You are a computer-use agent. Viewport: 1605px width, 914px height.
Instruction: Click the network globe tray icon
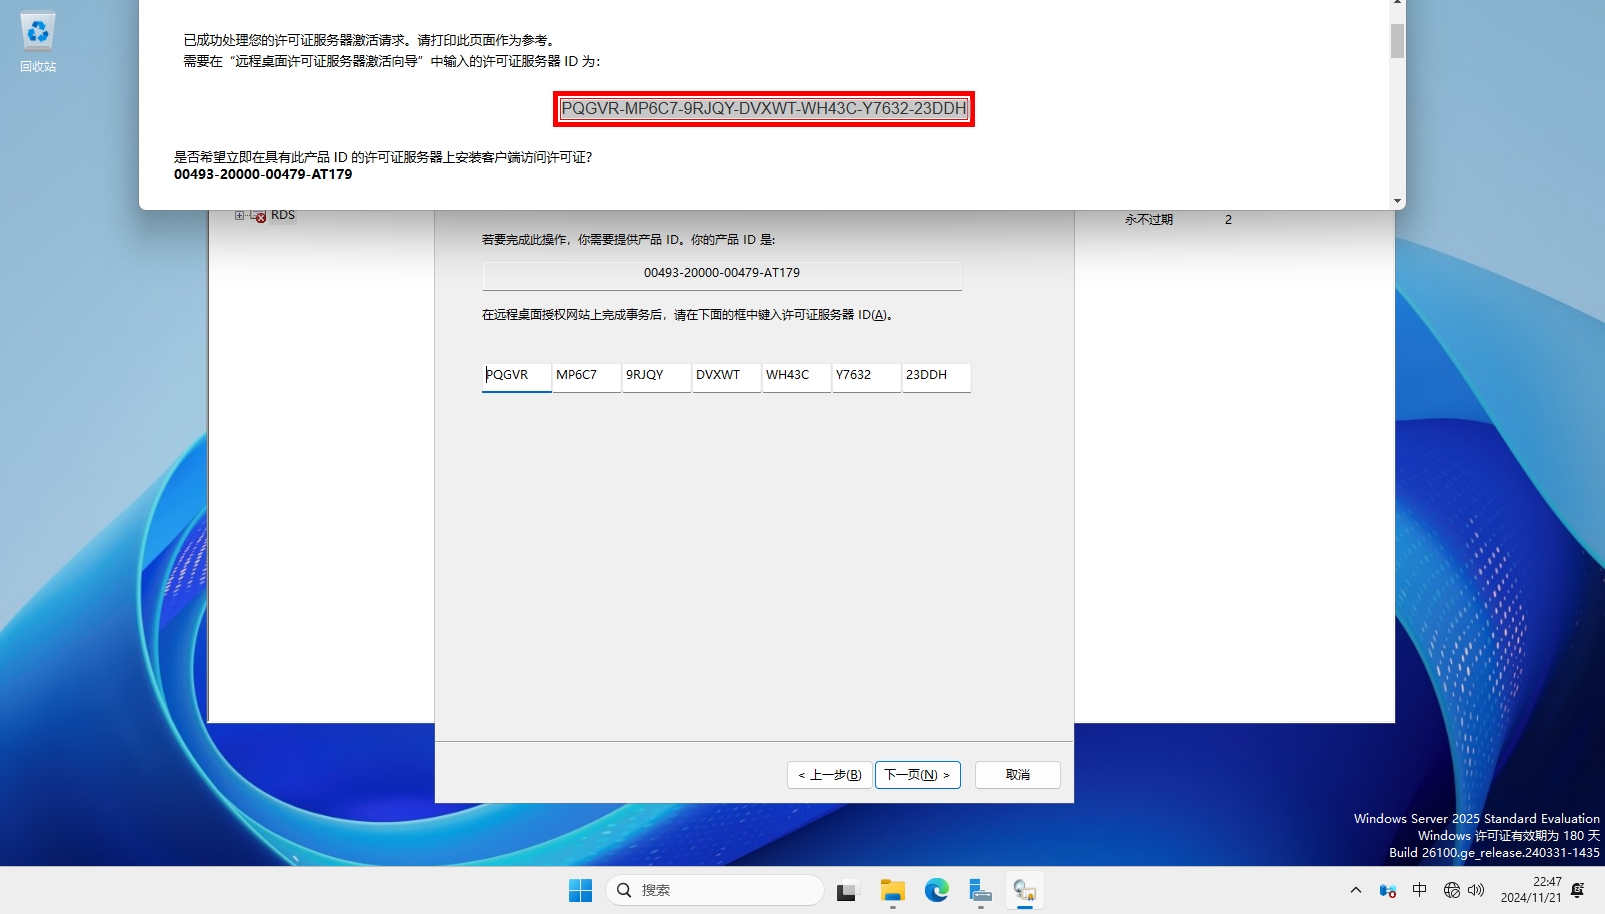1452,890
